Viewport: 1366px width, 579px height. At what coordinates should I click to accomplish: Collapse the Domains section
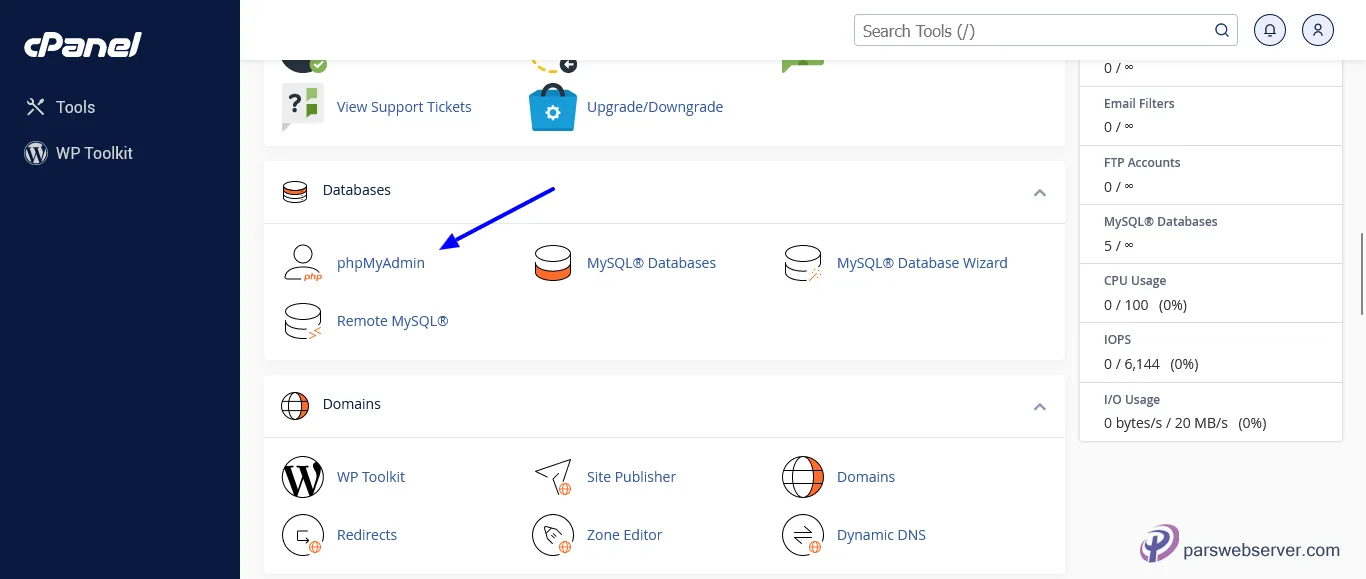tap(1040, 406)
